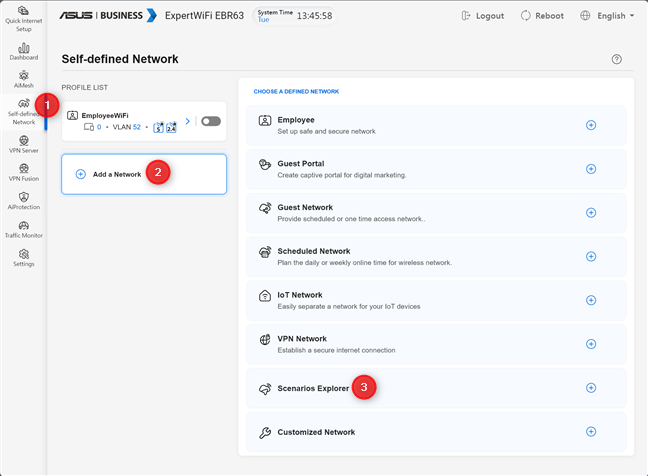
Task: Select Self-defined Network in sidebar
Action: coord(23,112)
